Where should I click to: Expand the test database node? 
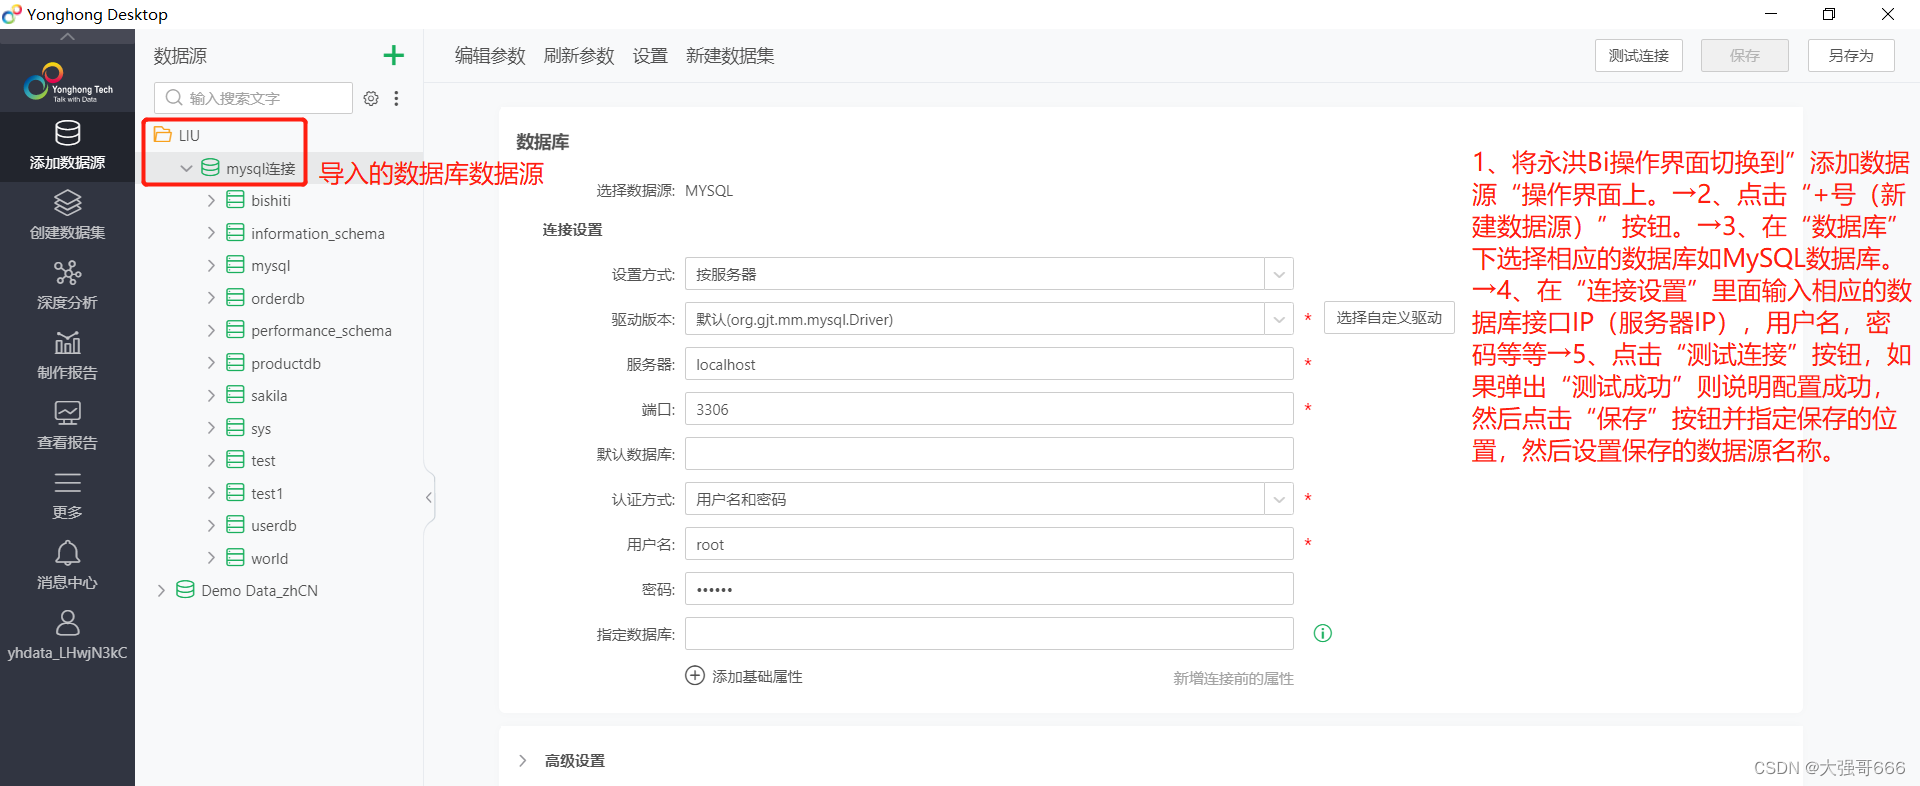211,460
